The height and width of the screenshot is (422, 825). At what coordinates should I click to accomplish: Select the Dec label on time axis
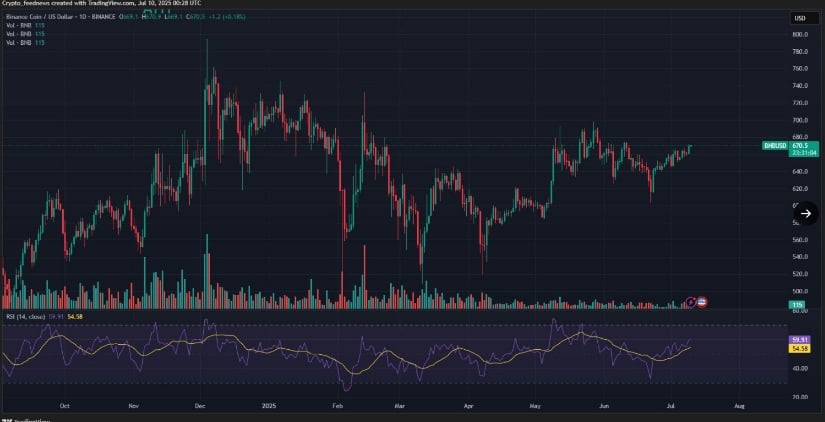click(x=199, y=406)
